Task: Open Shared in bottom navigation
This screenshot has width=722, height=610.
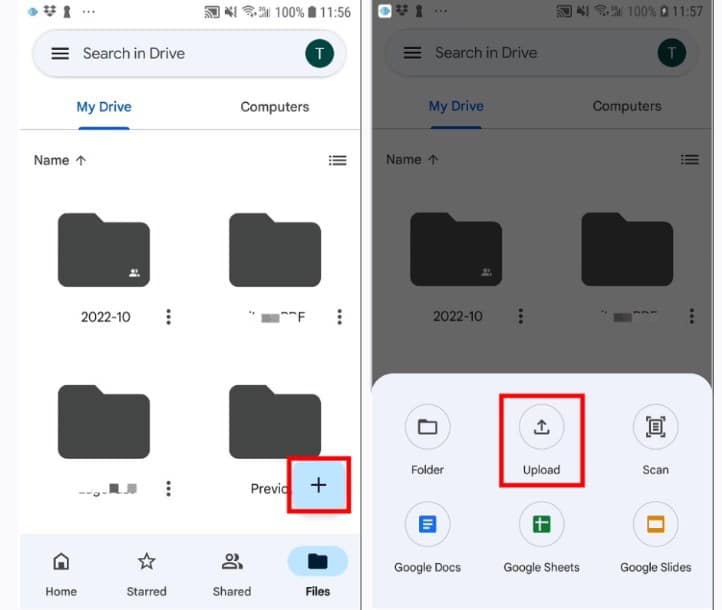Action: tap(232, 575)
